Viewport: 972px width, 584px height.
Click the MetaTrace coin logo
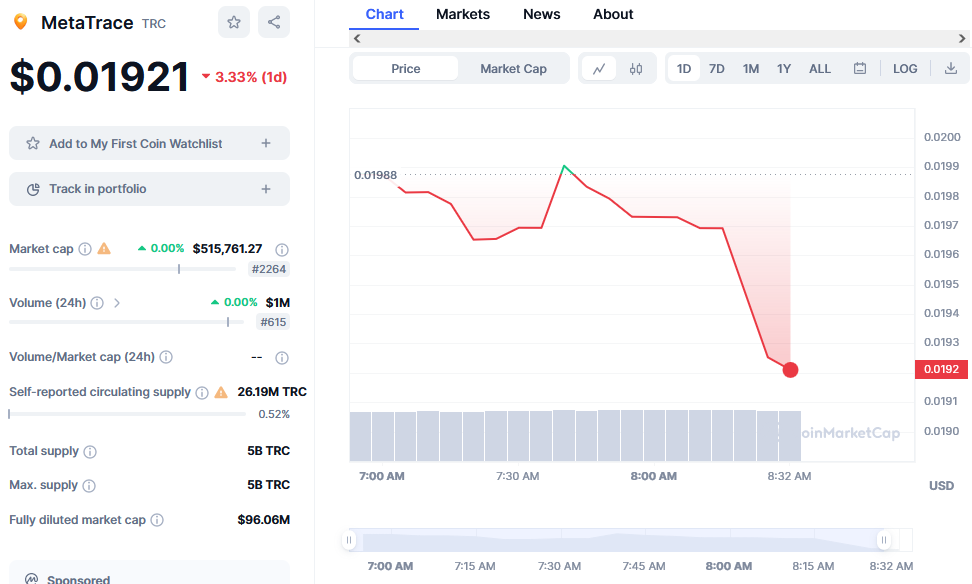20,22
